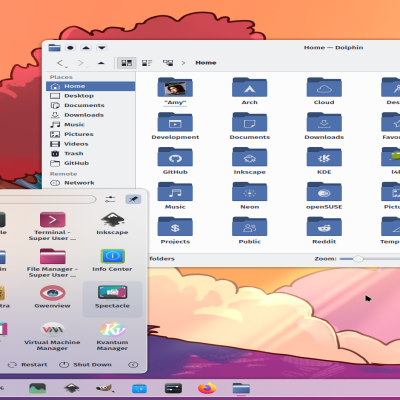The image size is (400, 400).
Task: Open Info Center from the launcher
Action: tap(112, 260)
